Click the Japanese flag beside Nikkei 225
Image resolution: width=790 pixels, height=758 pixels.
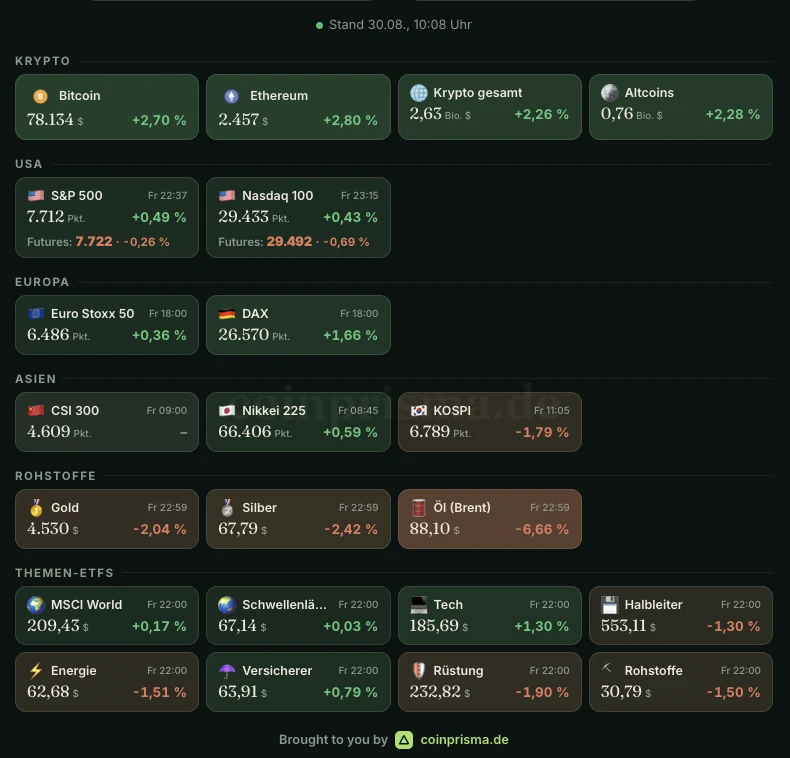coord(227,410)
